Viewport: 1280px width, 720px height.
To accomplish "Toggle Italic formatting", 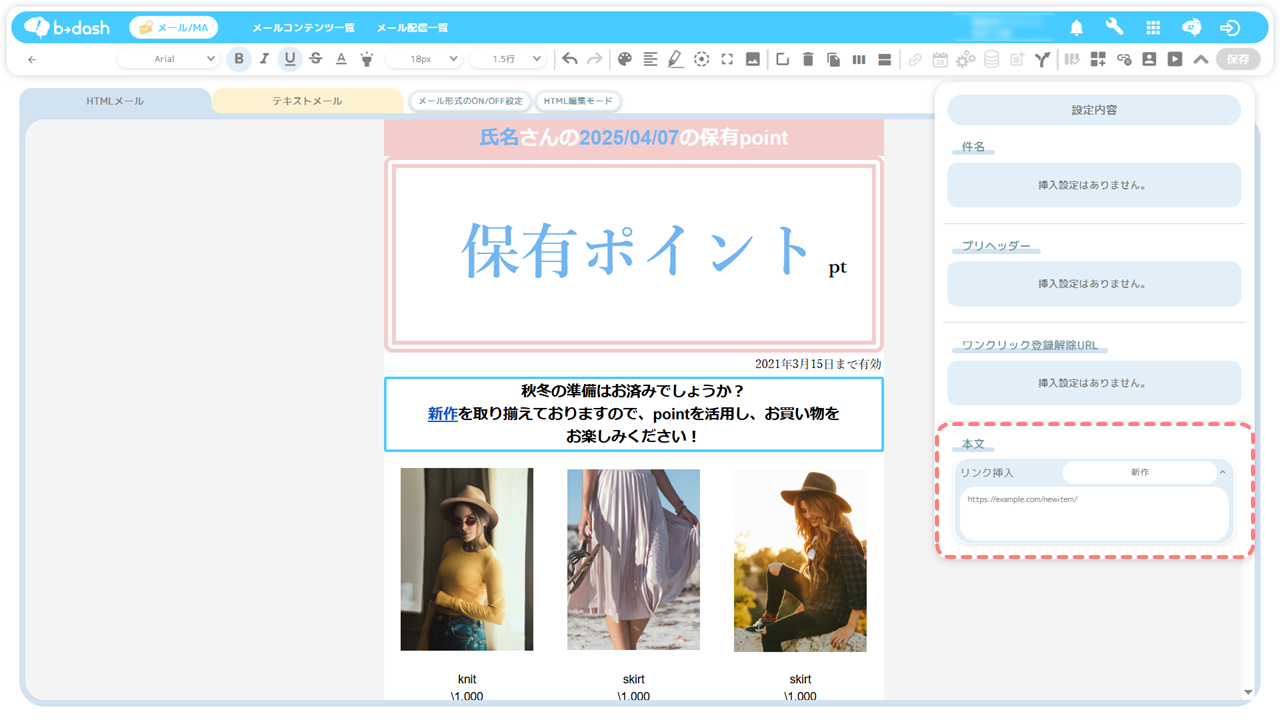I will [x=264, y=59].
